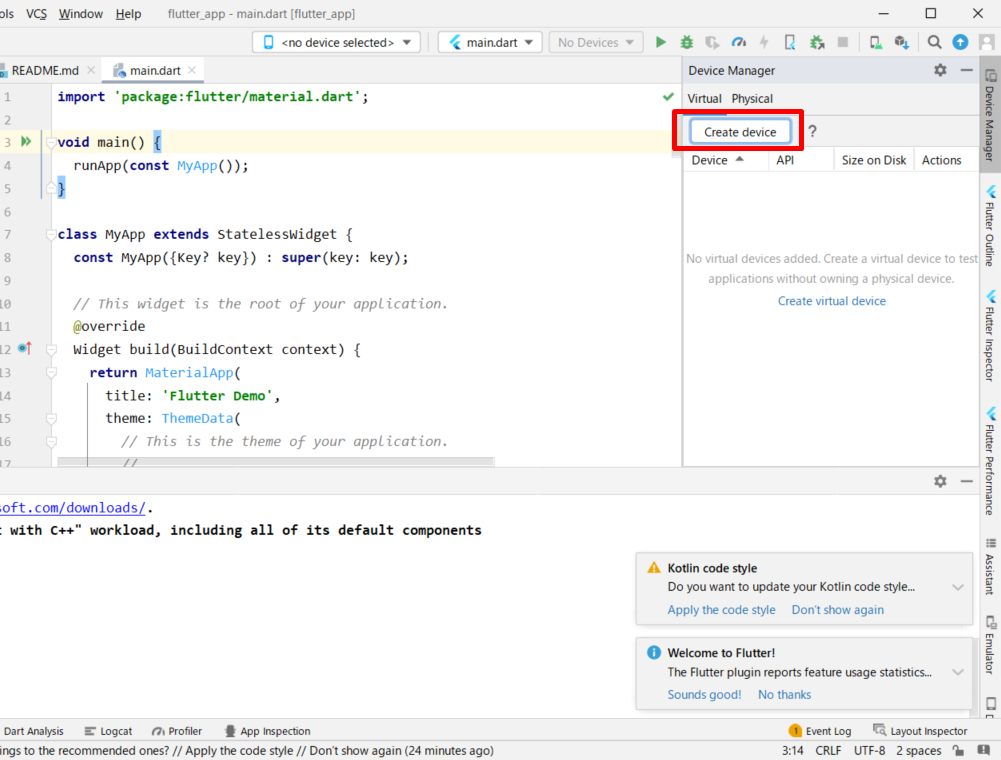The height and width of the screenshot is (760, 1001).
Task: Click the green analysis checkmark
Action: point(668,96)
